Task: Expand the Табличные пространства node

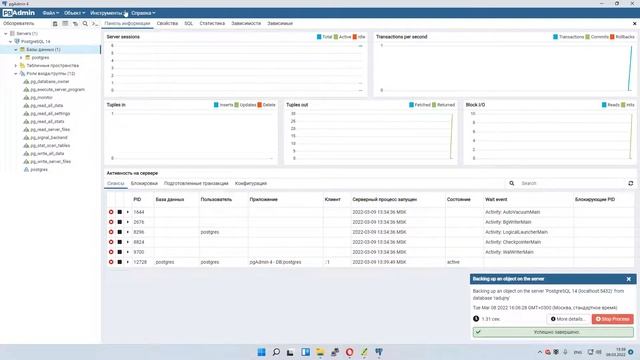Action: point(16,65)
